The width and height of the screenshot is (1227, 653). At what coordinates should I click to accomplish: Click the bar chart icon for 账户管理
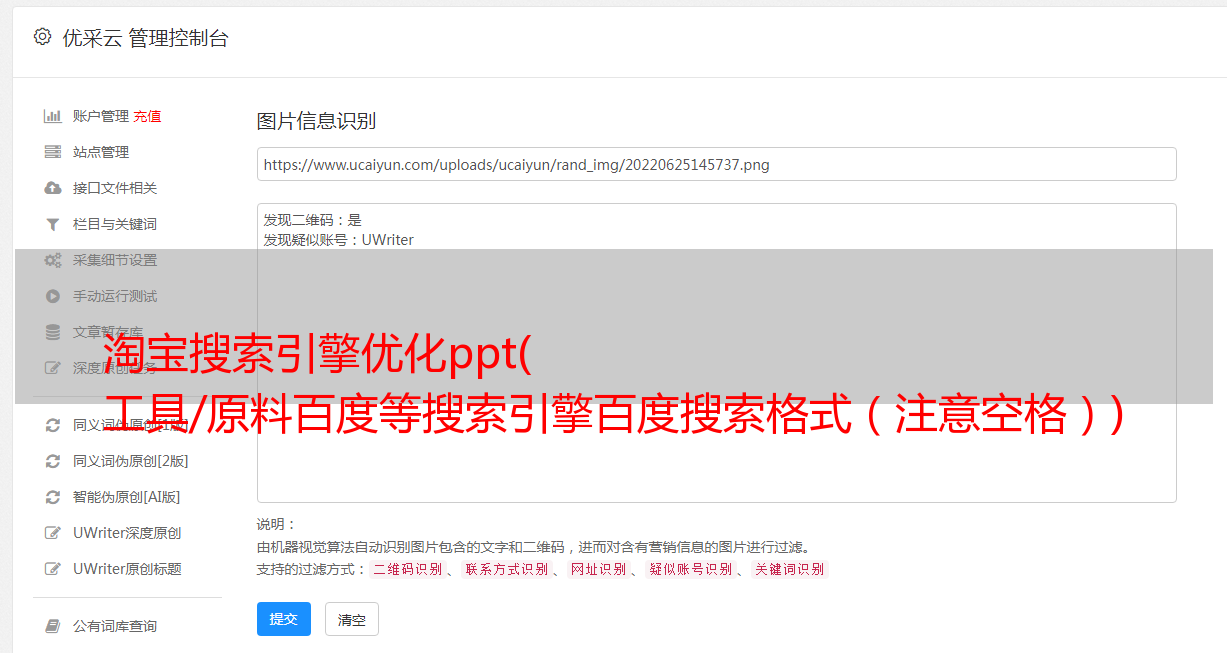pos(53,116)
